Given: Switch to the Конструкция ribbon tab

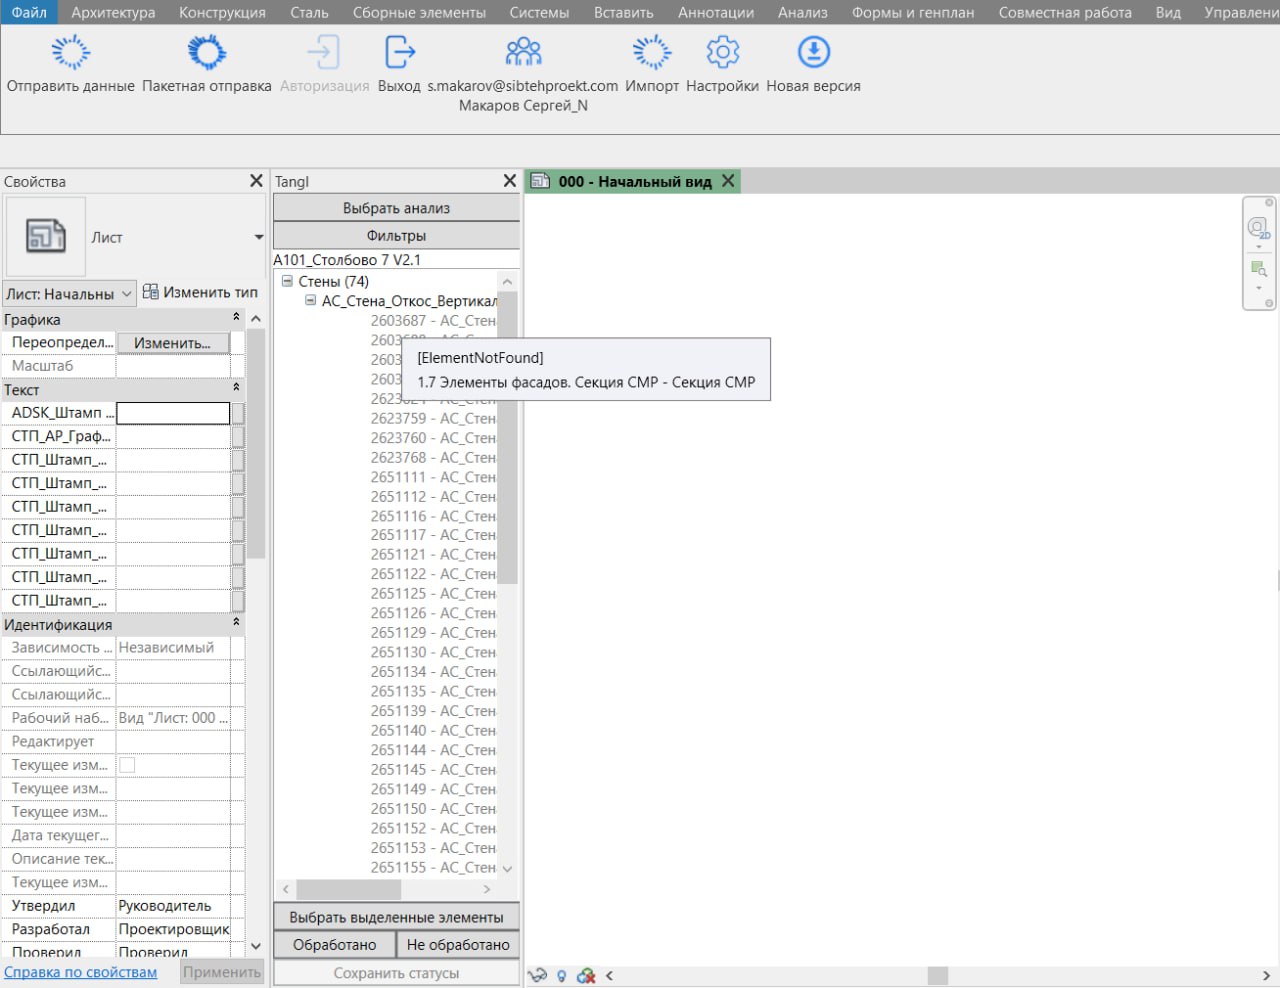Looking at the screenshot, I should point(222,12).
